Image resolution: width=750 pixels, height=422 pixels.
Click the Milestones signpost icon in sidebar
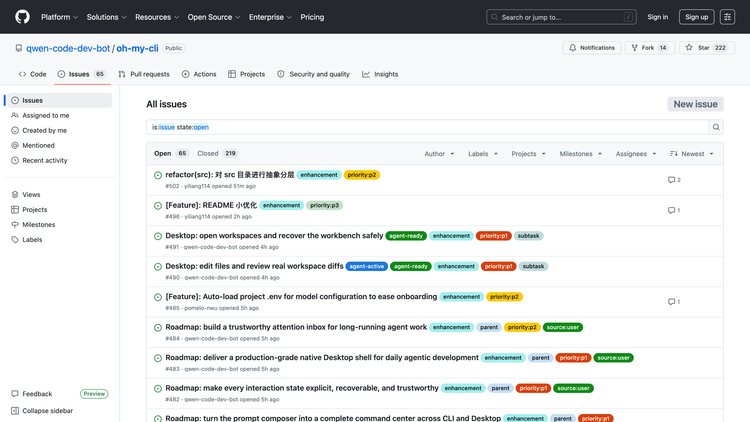point(15,224)
